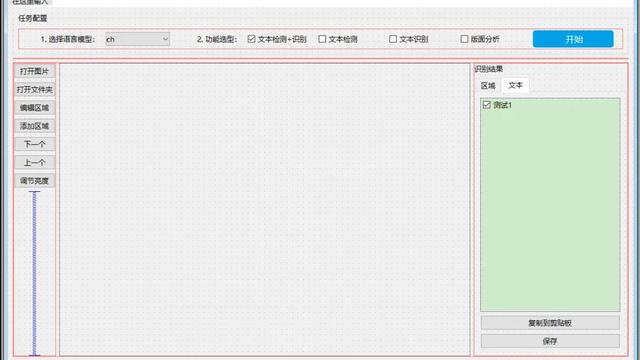
Task: Go to the previous image with 上一个
Action: [34, 162]
